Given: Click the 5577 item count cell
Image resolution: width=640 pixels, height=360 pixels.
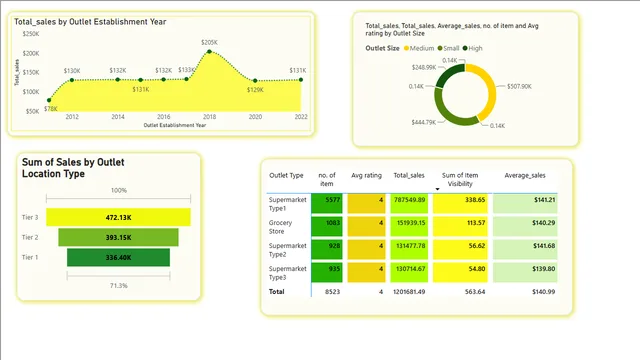Looking at the screenshot, I should click(x=327, y=204).
